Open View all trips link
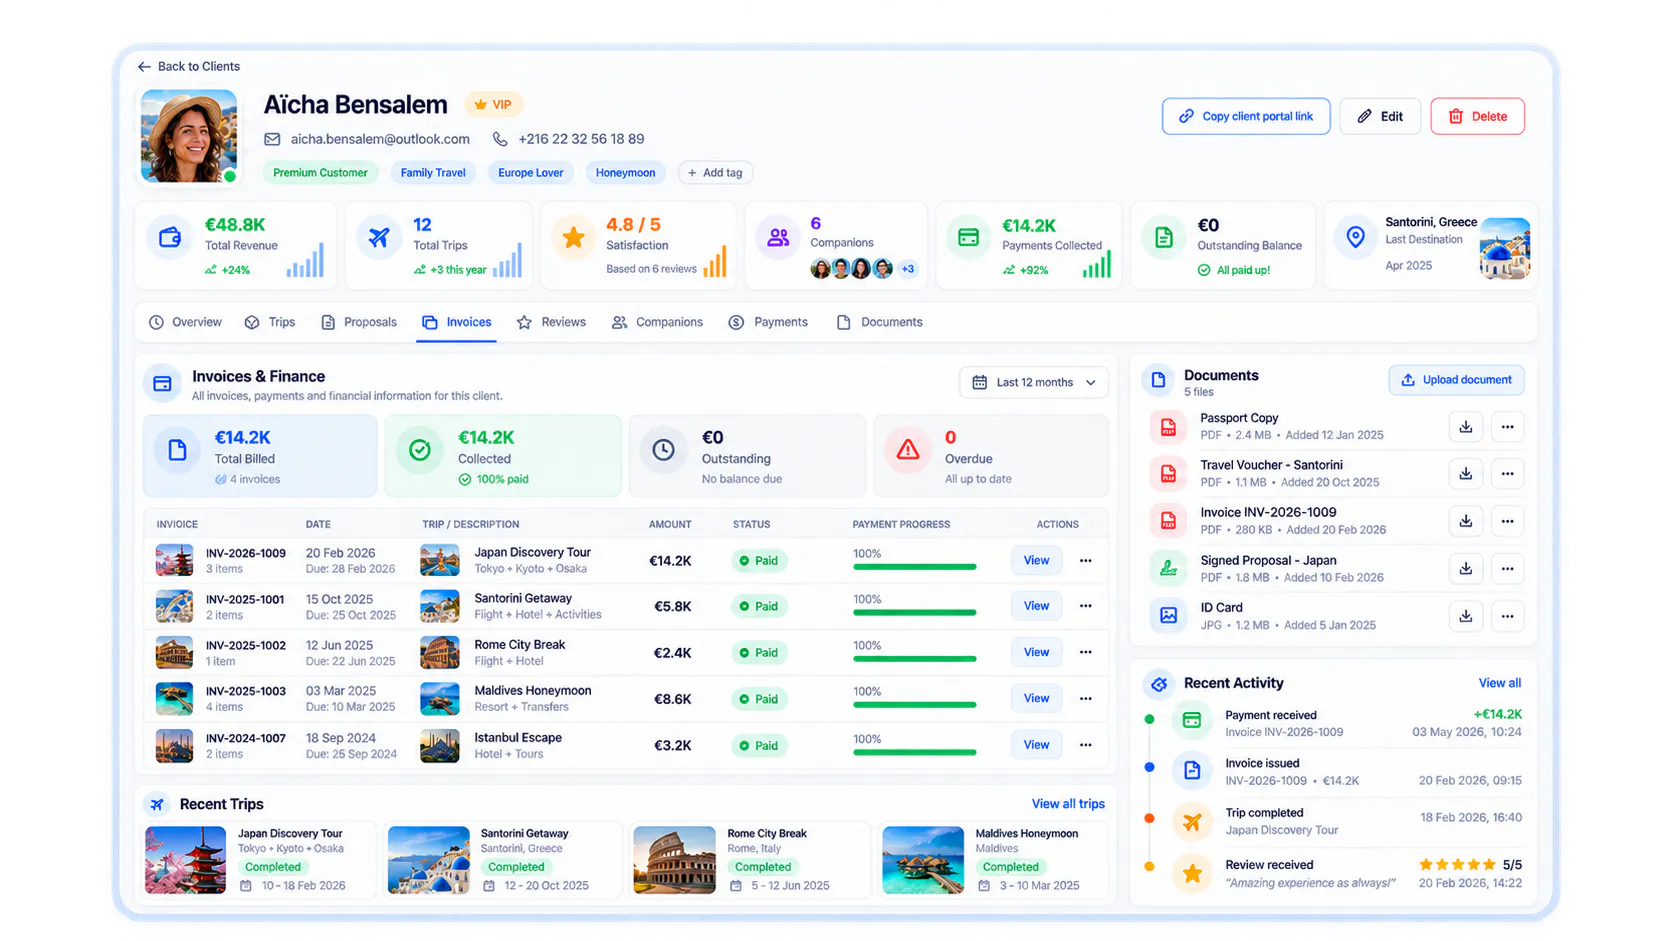The image size is (1672, 941). click(1068, 804)
